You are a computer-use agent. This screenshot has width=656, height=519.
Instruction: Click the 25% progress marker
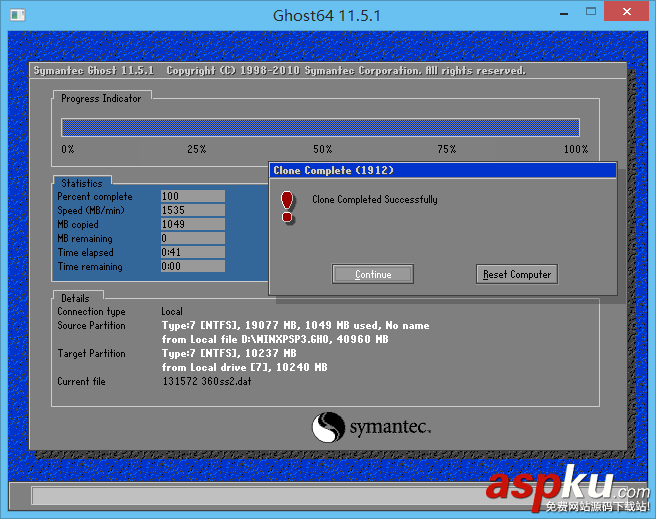coord(197,149)
